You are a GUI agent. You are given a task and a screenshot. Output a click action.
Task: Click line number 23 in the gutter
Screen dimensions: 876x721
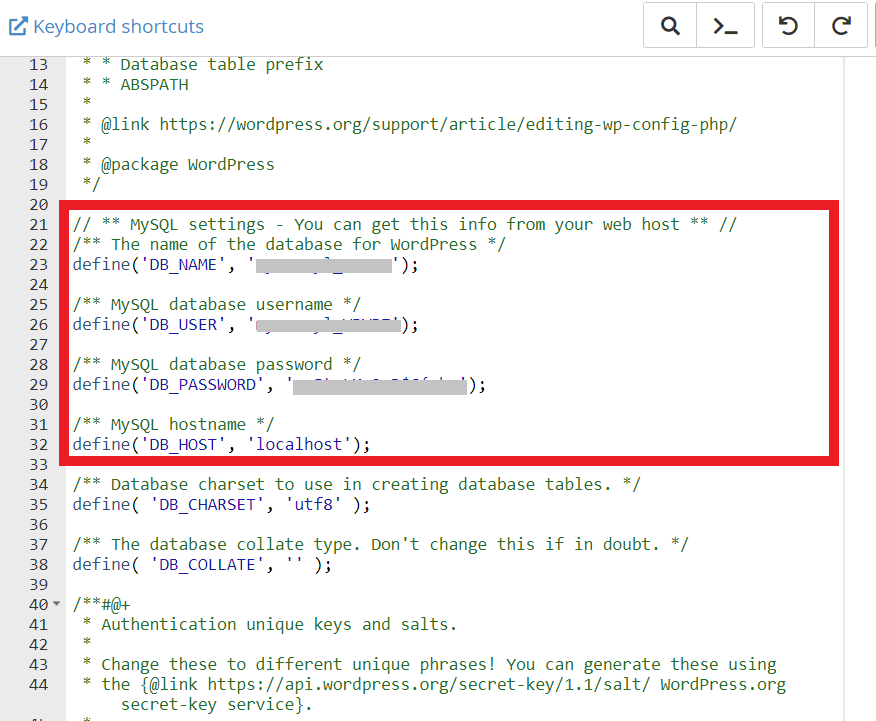point(39,264)
